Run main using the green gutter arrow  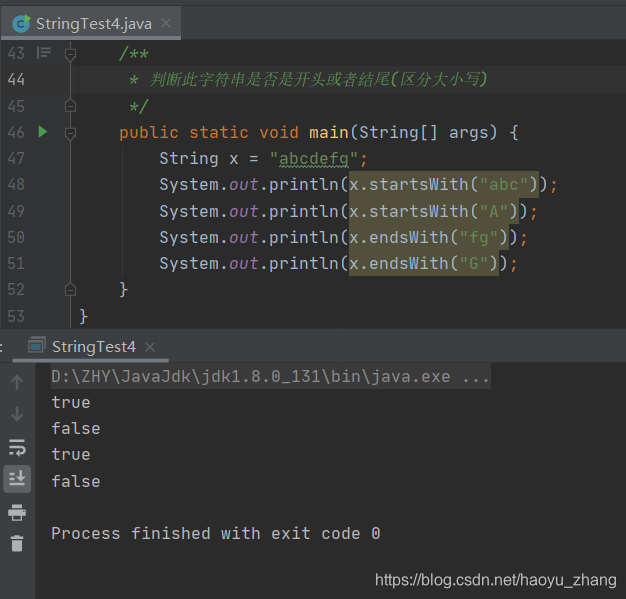click(43, 132)
